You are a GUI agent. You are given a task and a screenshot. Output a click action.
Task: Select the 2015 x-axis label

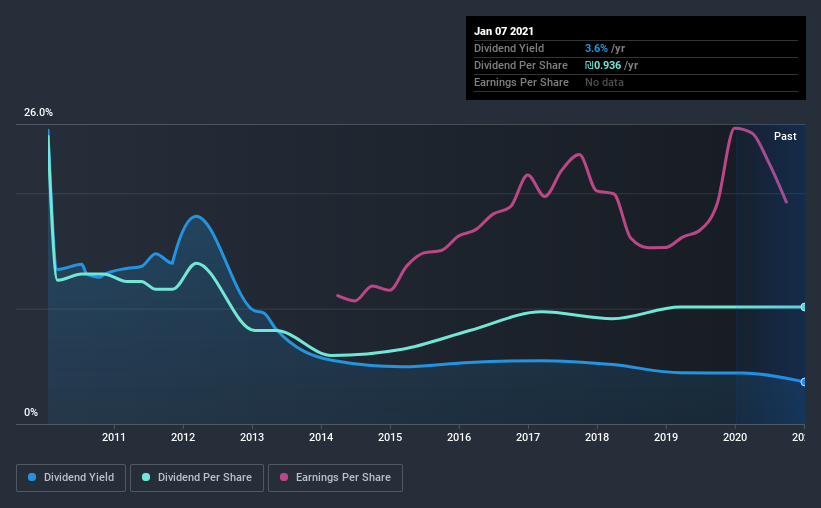click(x=390, y=437)
